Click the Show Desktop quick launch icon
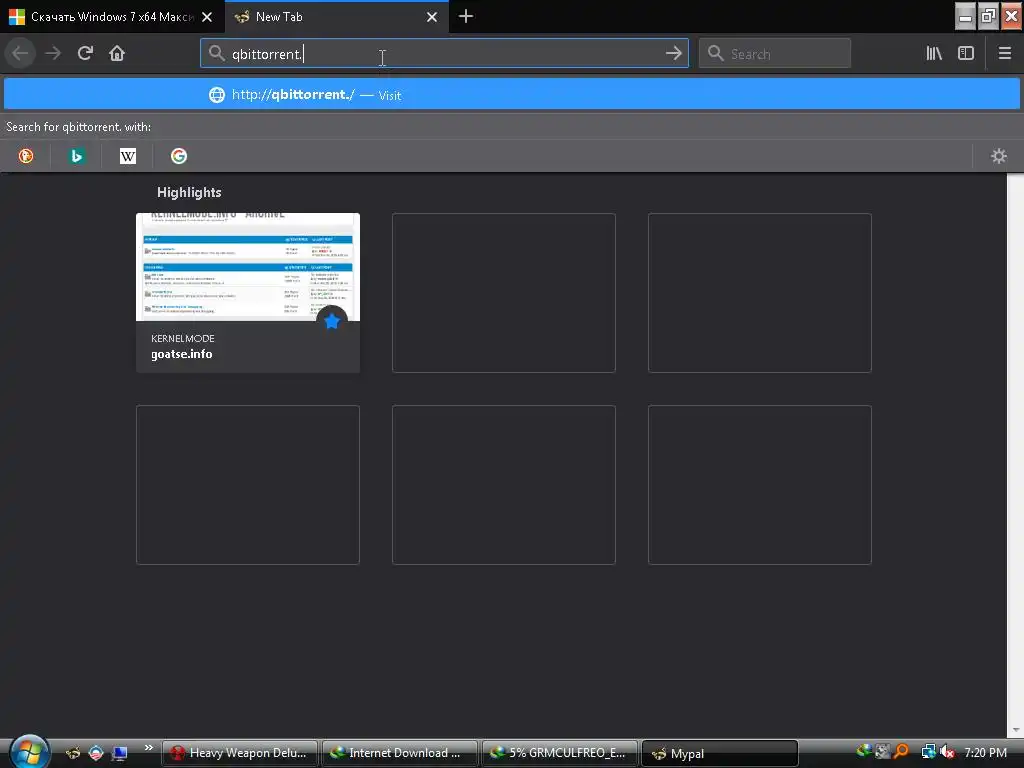 click(x=119, y=753)
